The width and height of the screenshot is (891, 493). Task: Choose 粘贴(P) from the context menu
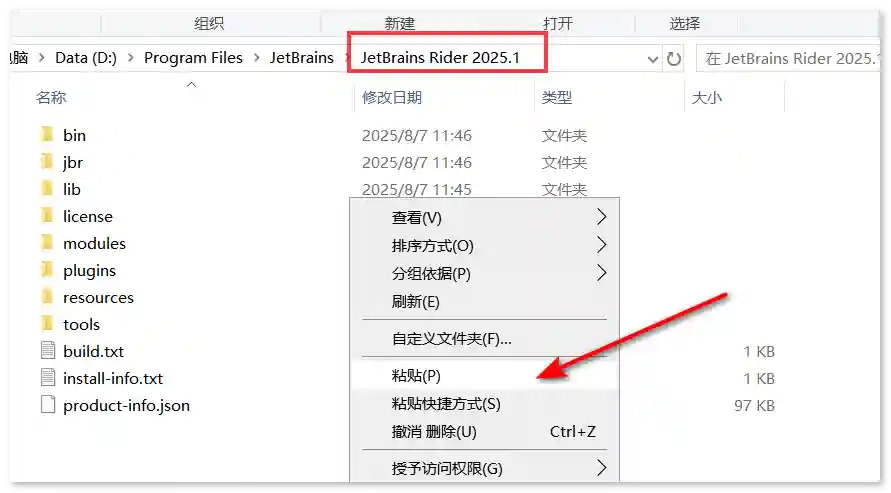(x=416, y=375)
